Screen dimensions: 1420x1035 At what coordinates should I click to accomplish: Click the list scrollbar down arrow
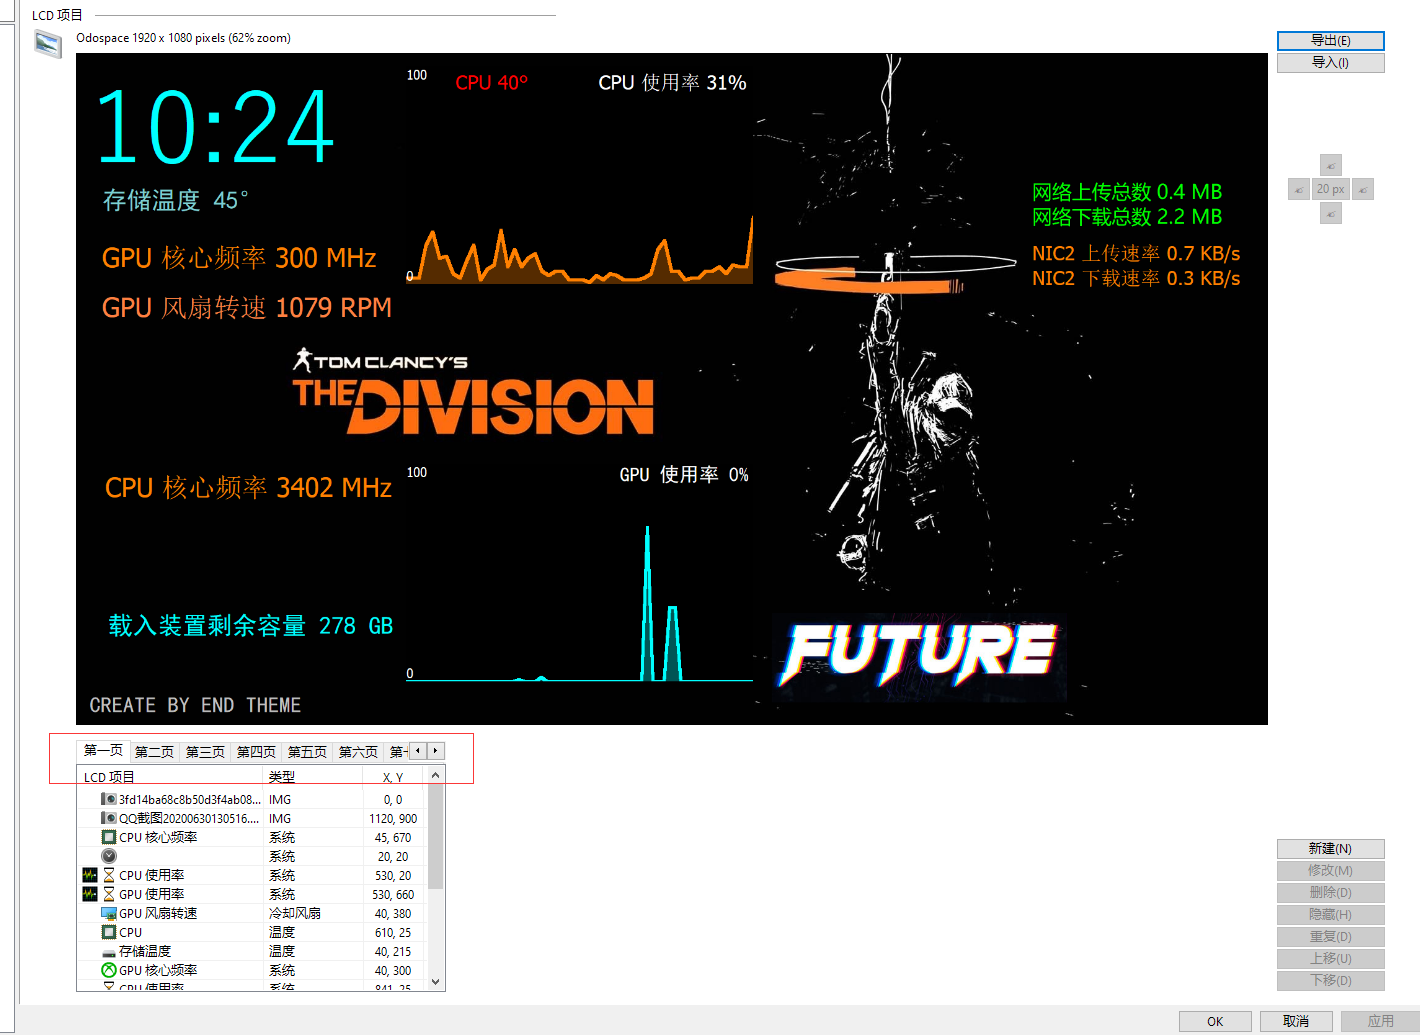[435, 982]
